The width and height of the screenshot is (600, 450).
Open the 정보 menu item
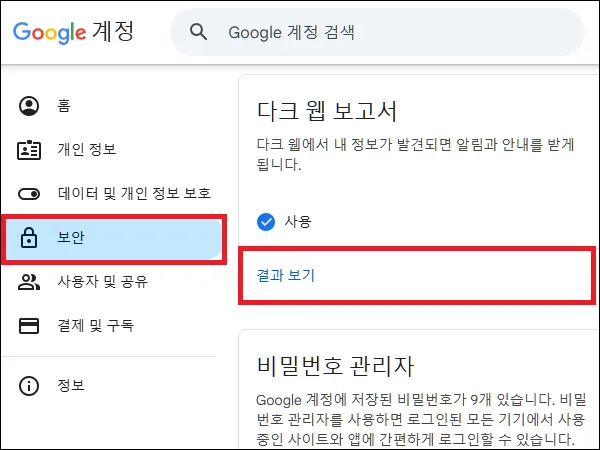coord(71,385)
